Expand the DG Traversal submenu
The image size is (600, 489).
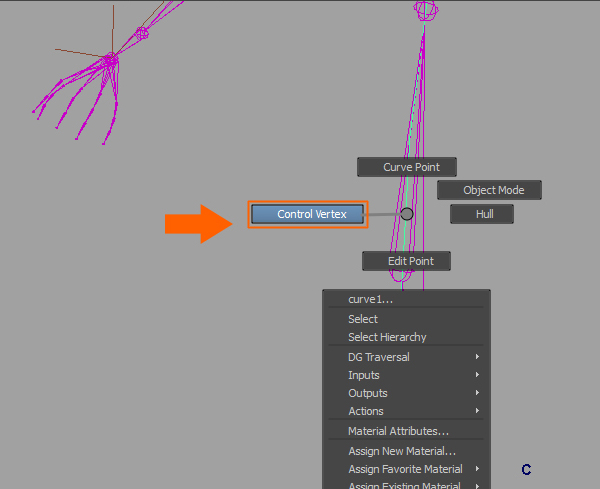click(406, 357)
